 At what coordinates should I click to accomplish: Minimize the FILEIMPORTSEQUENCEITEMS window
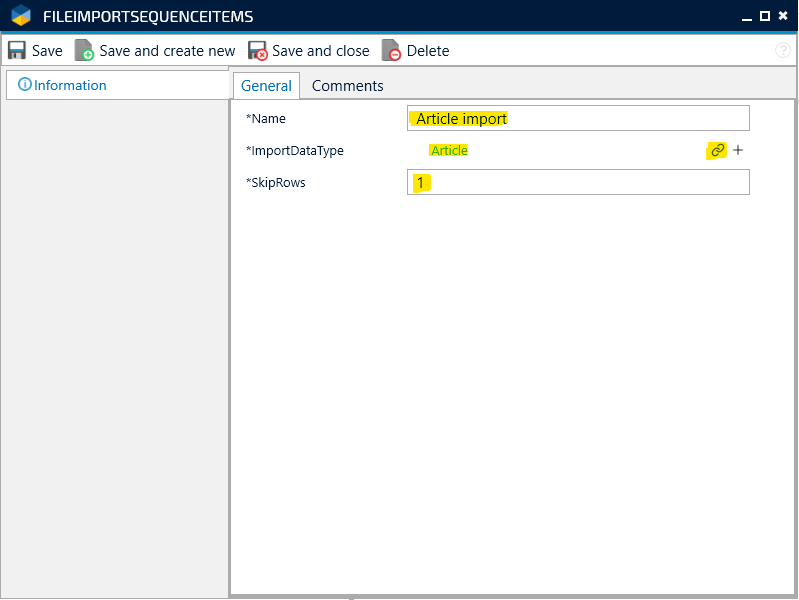coord(746,16)
